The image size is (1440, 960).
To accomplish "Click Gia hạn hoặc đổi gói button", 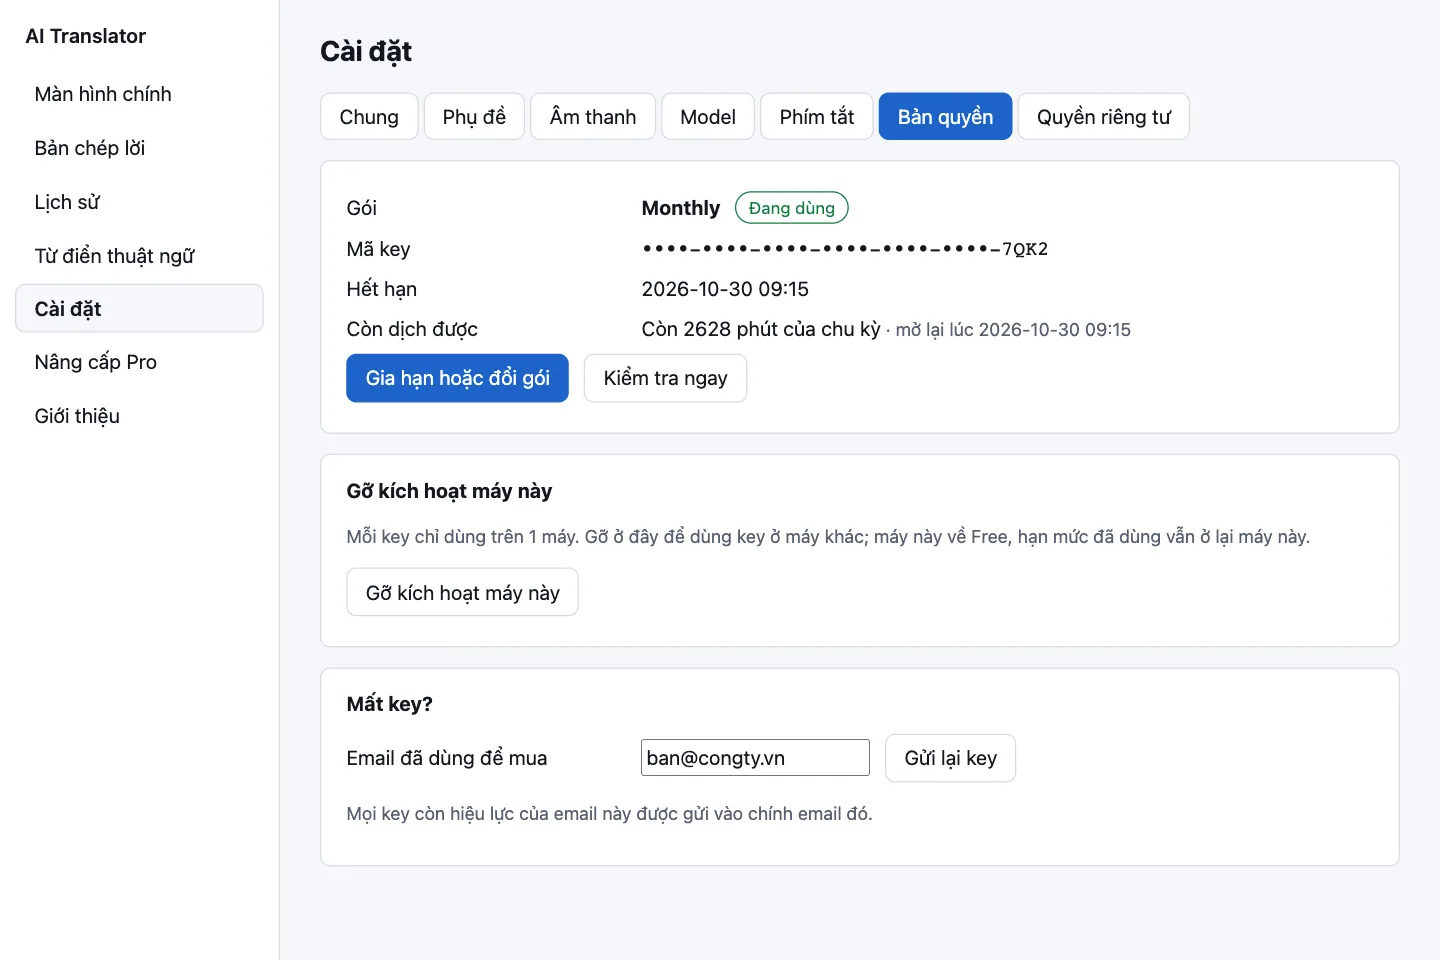I will 458,378.
